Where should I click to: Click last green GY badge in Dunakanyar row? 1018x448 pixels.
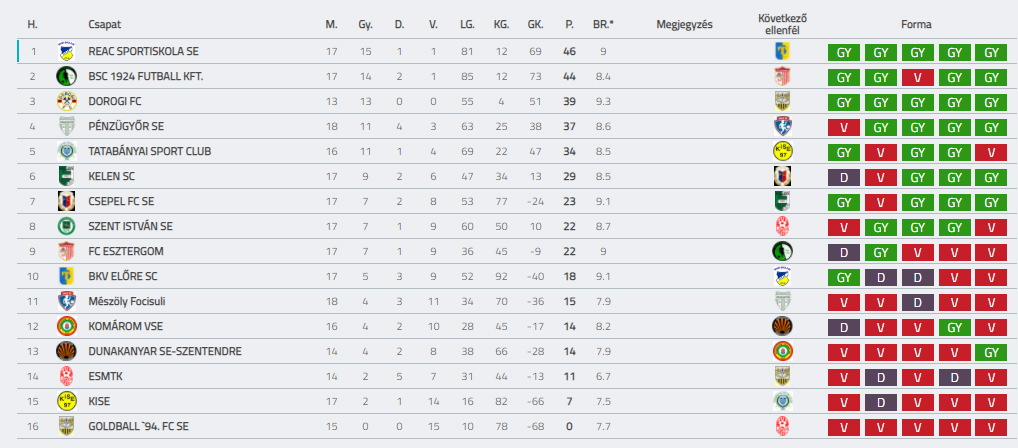tap(990, 352)
